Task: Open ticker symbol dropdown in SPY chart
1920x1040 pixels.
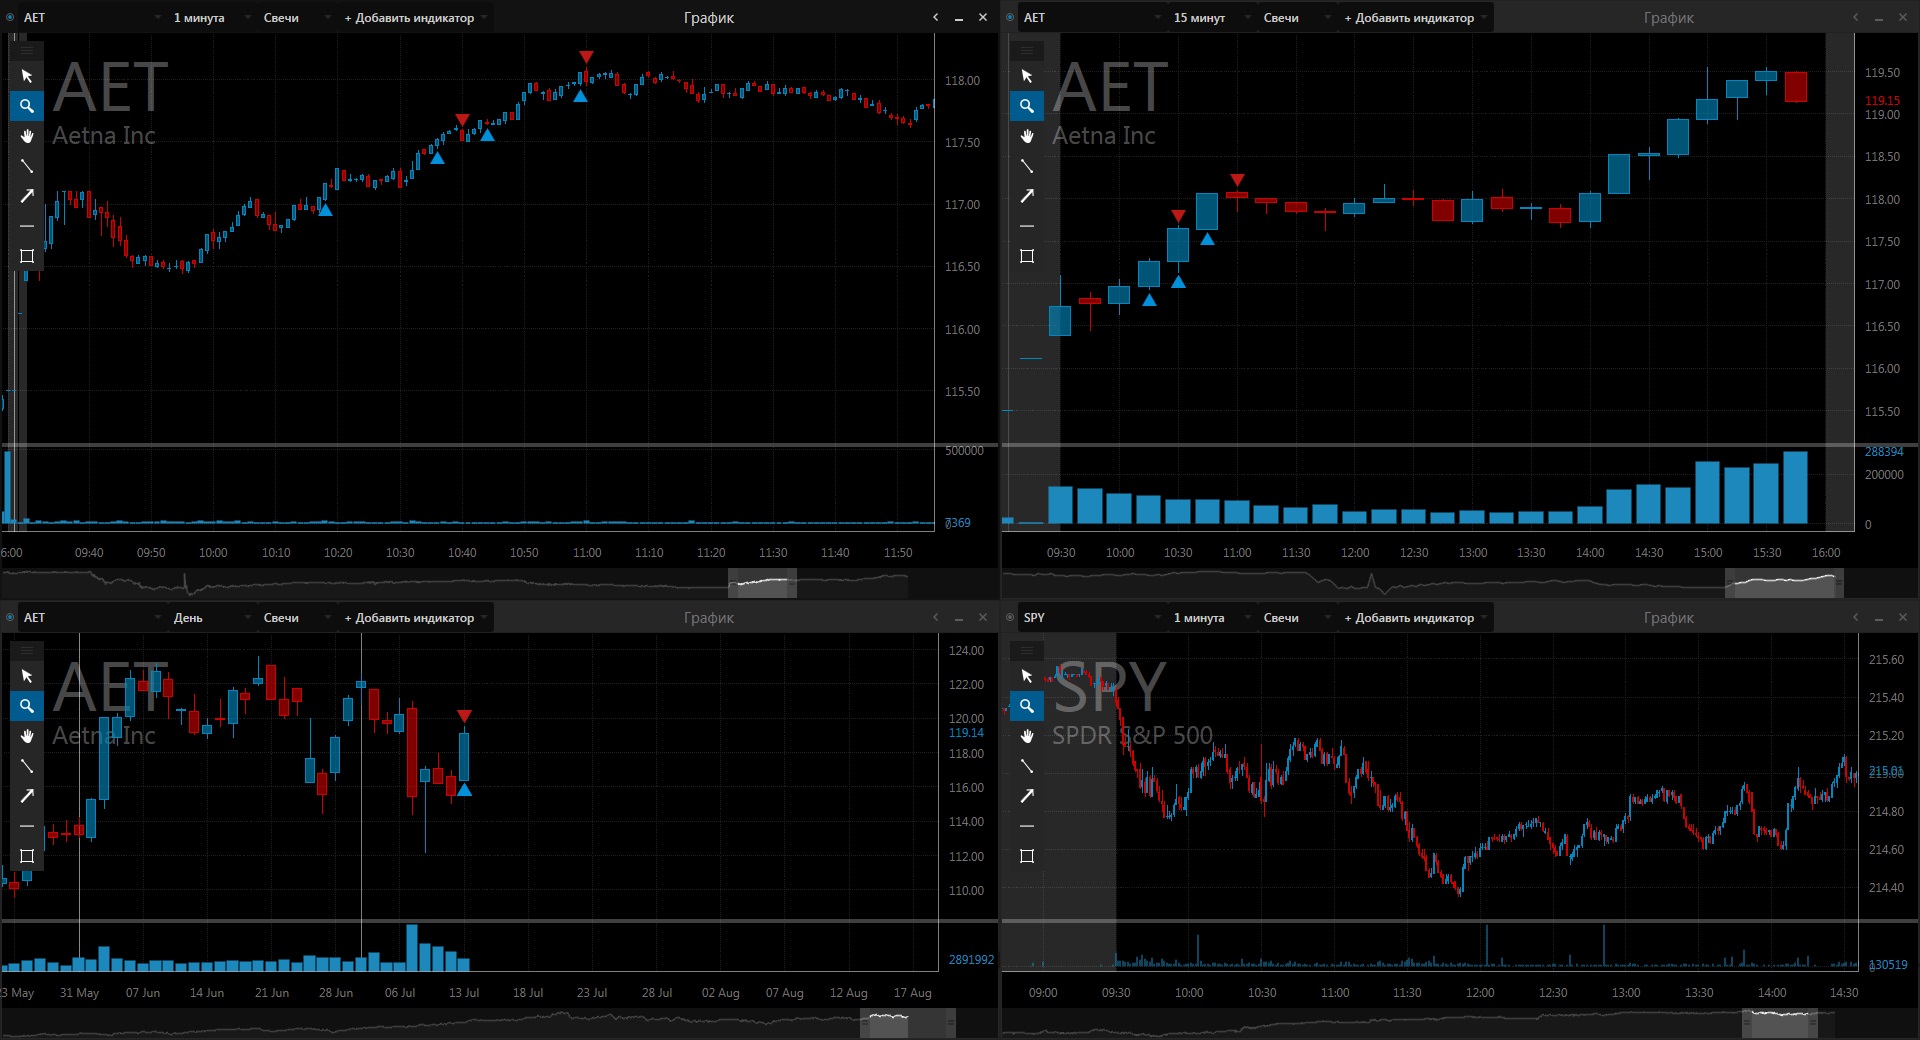Action: (x=1091, y=618)
